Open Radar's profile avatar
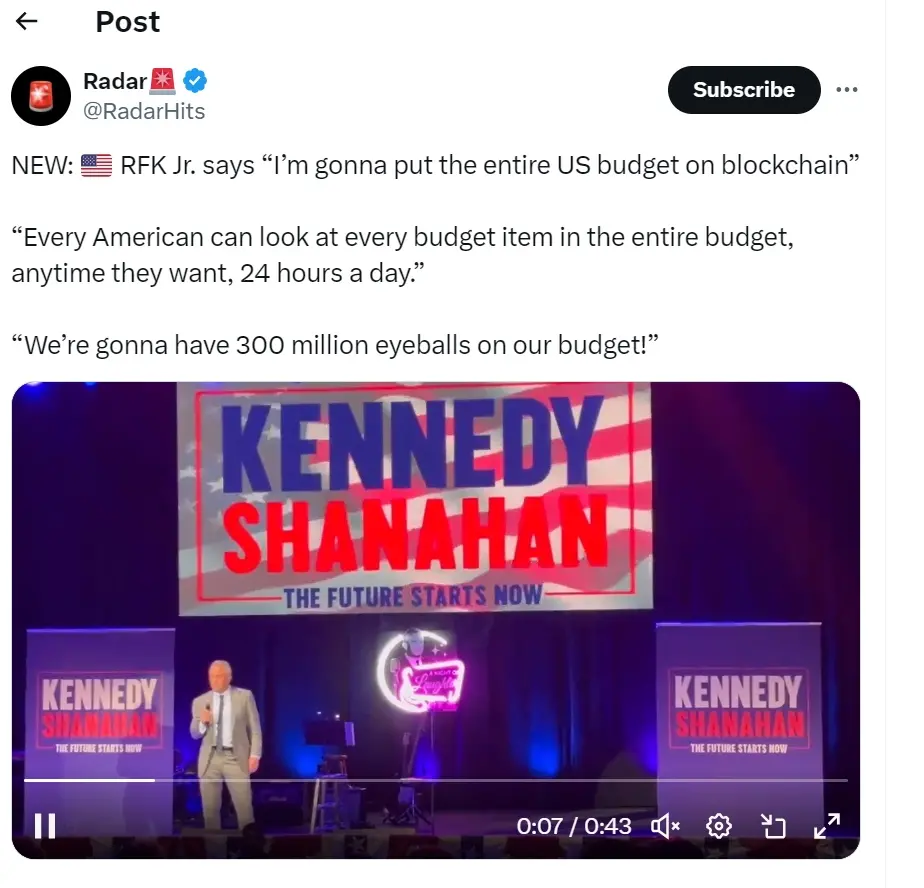The height and width of the screenshot is (888, 924). [x=41, y=97]
